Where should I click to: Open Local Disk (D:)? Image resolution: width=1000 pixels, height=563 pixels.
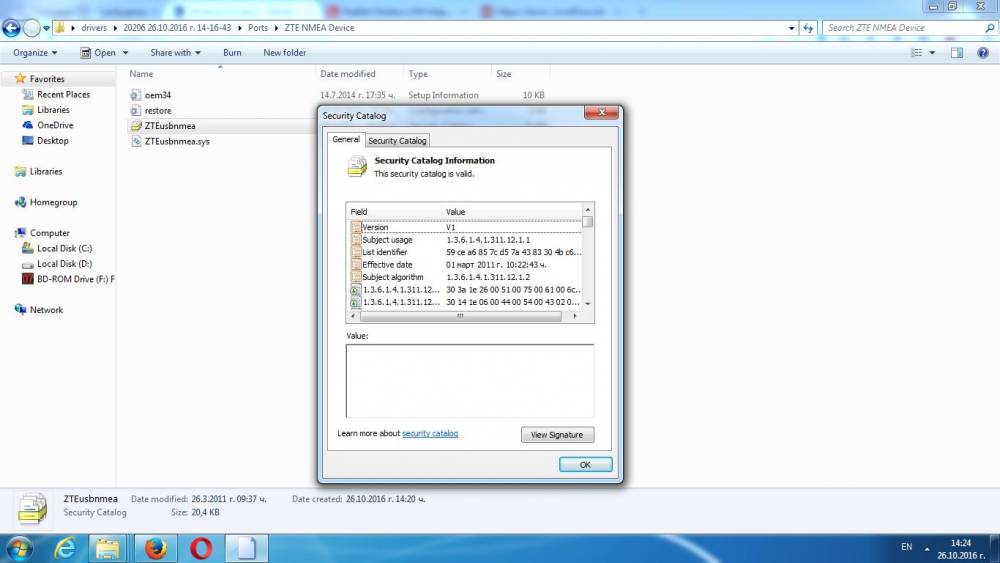click(x=64, y=263)
